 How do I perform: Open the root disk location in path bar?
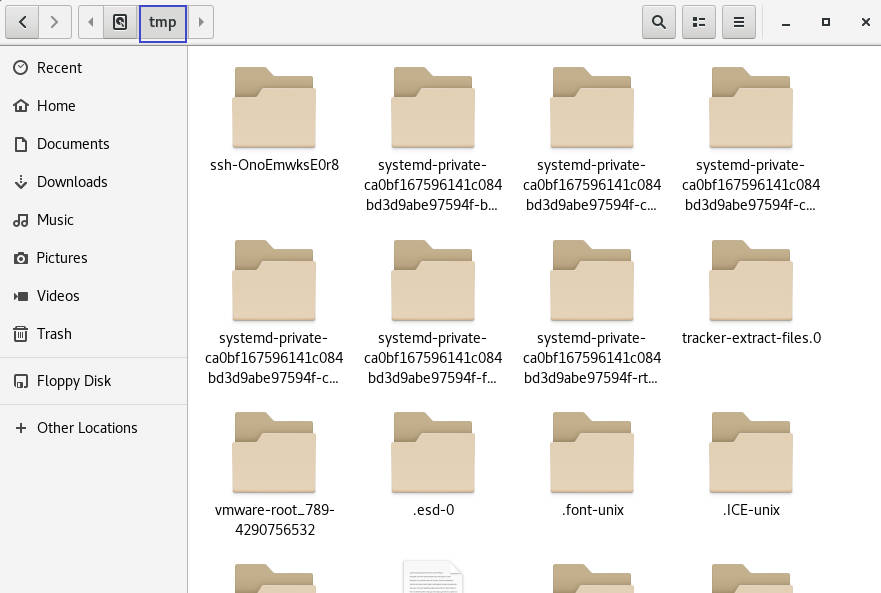pyautogui.click(x=120, y=22)
